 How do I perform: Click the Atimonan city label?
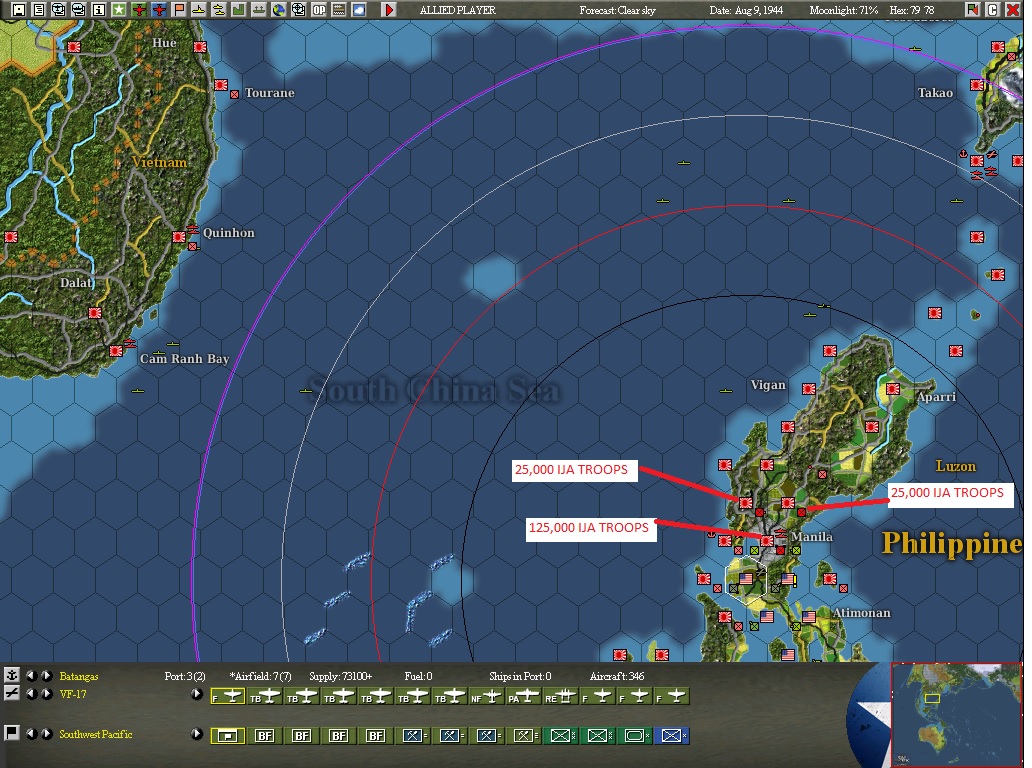pyautogui.click(x=861, y=613)
